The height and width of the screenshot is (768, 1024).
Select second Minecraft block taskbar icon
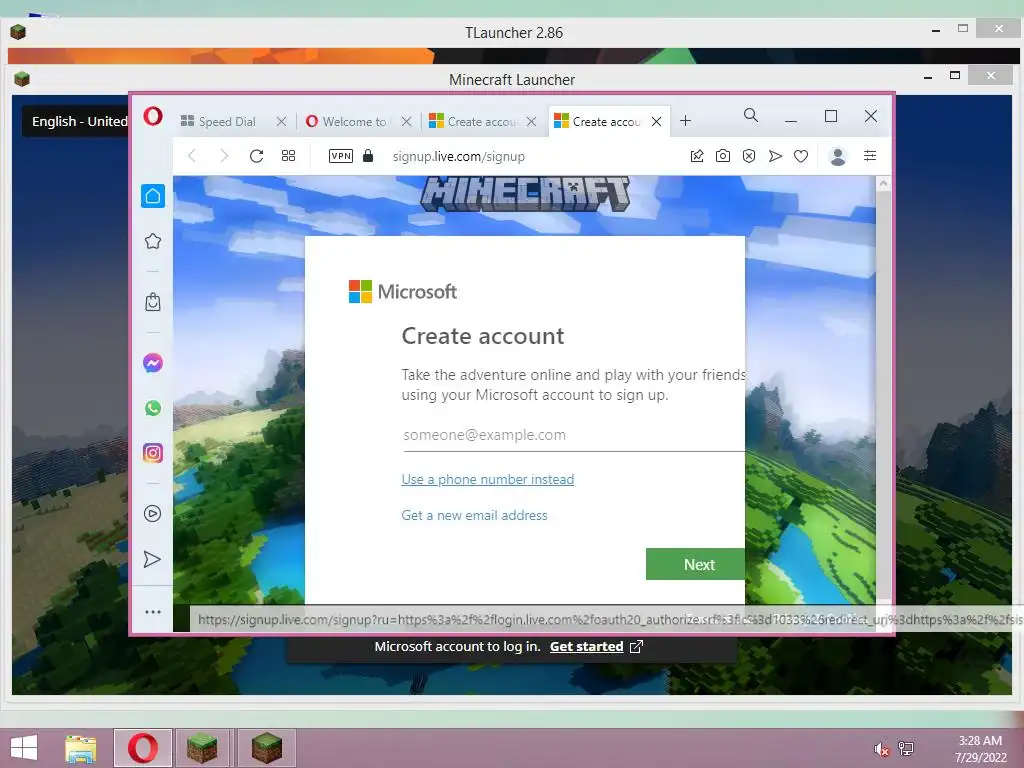coord(266,748)
